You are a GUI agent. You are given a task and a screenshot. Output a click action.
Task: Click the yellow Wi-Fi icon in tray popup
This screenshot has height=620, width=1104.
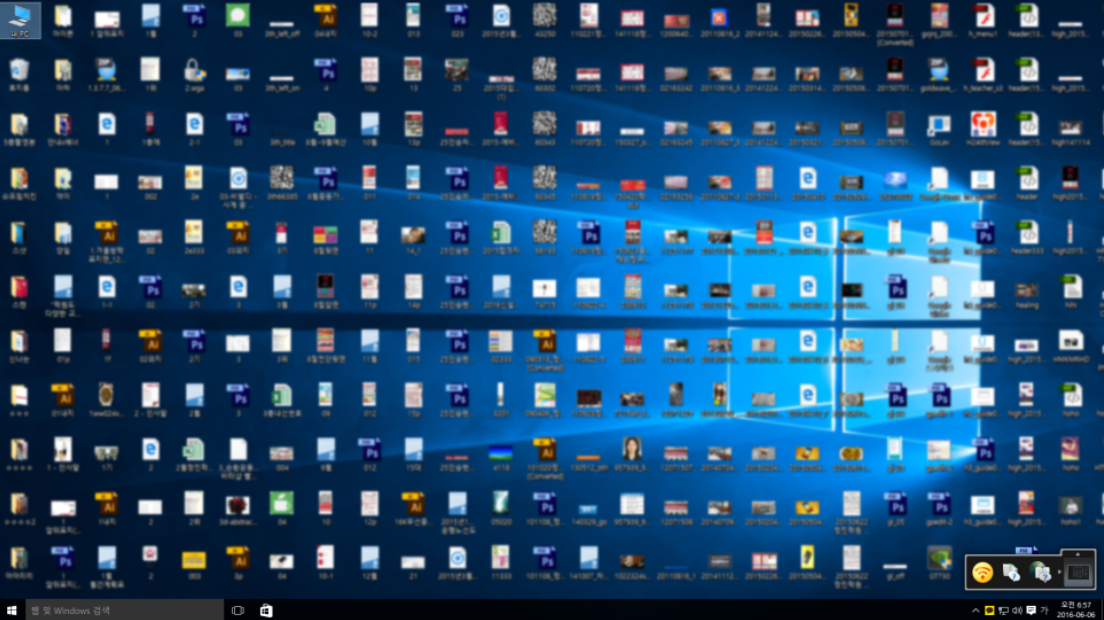(982, 572)
